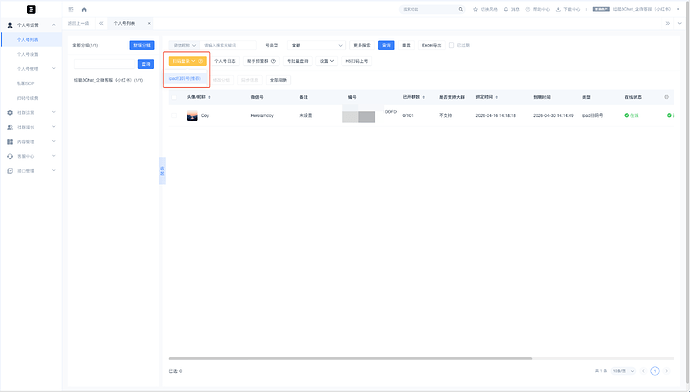The image size is (690, 392).
Task: Click the help icon in the button after 个人号日志
Action: [x=273, y=61]
